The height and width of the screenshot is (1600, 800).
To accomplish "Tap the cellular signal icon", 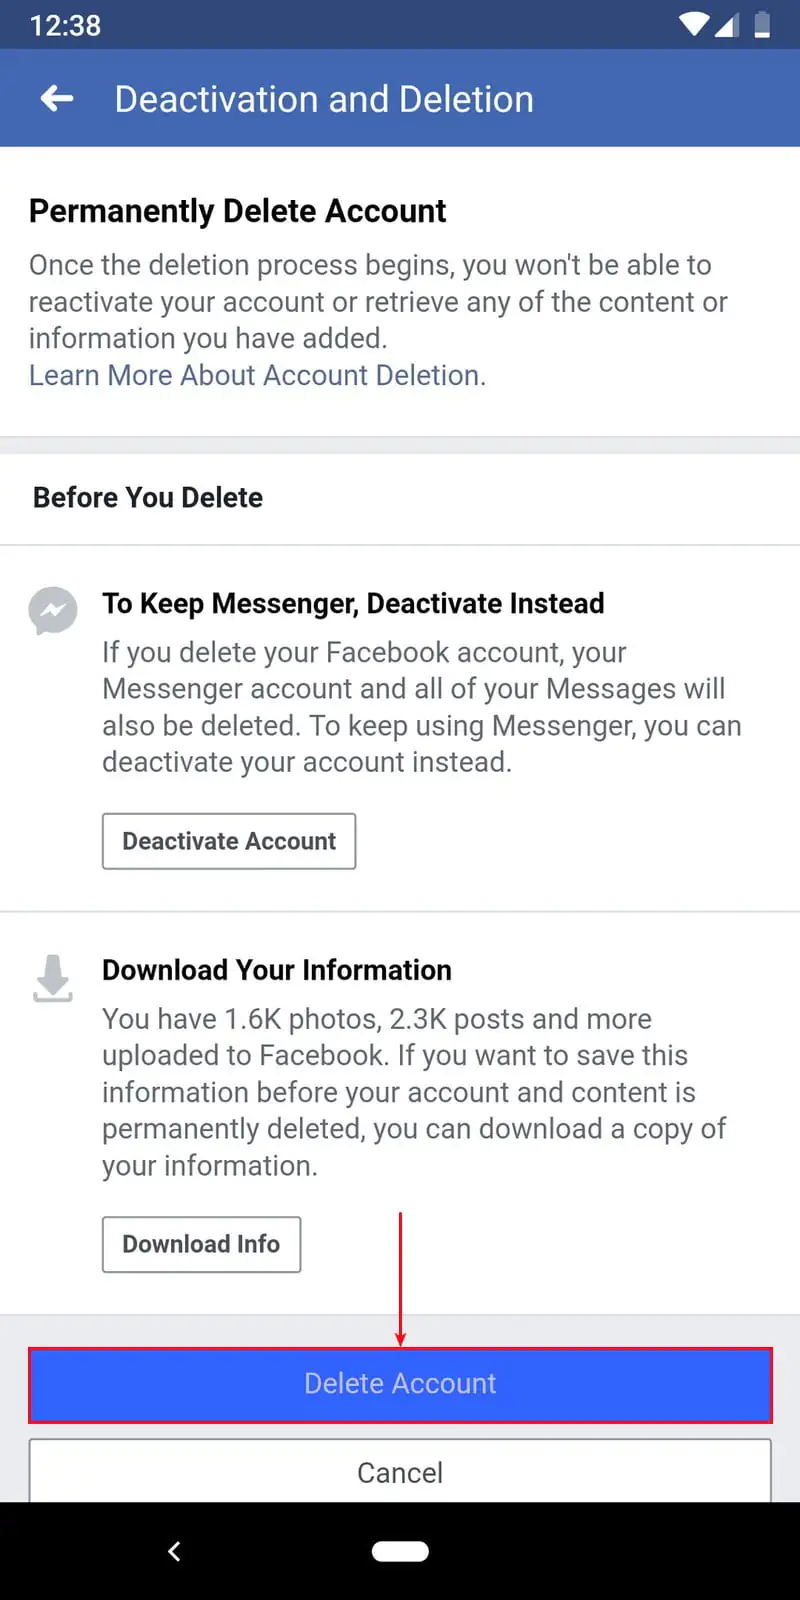I will (727, 24).
